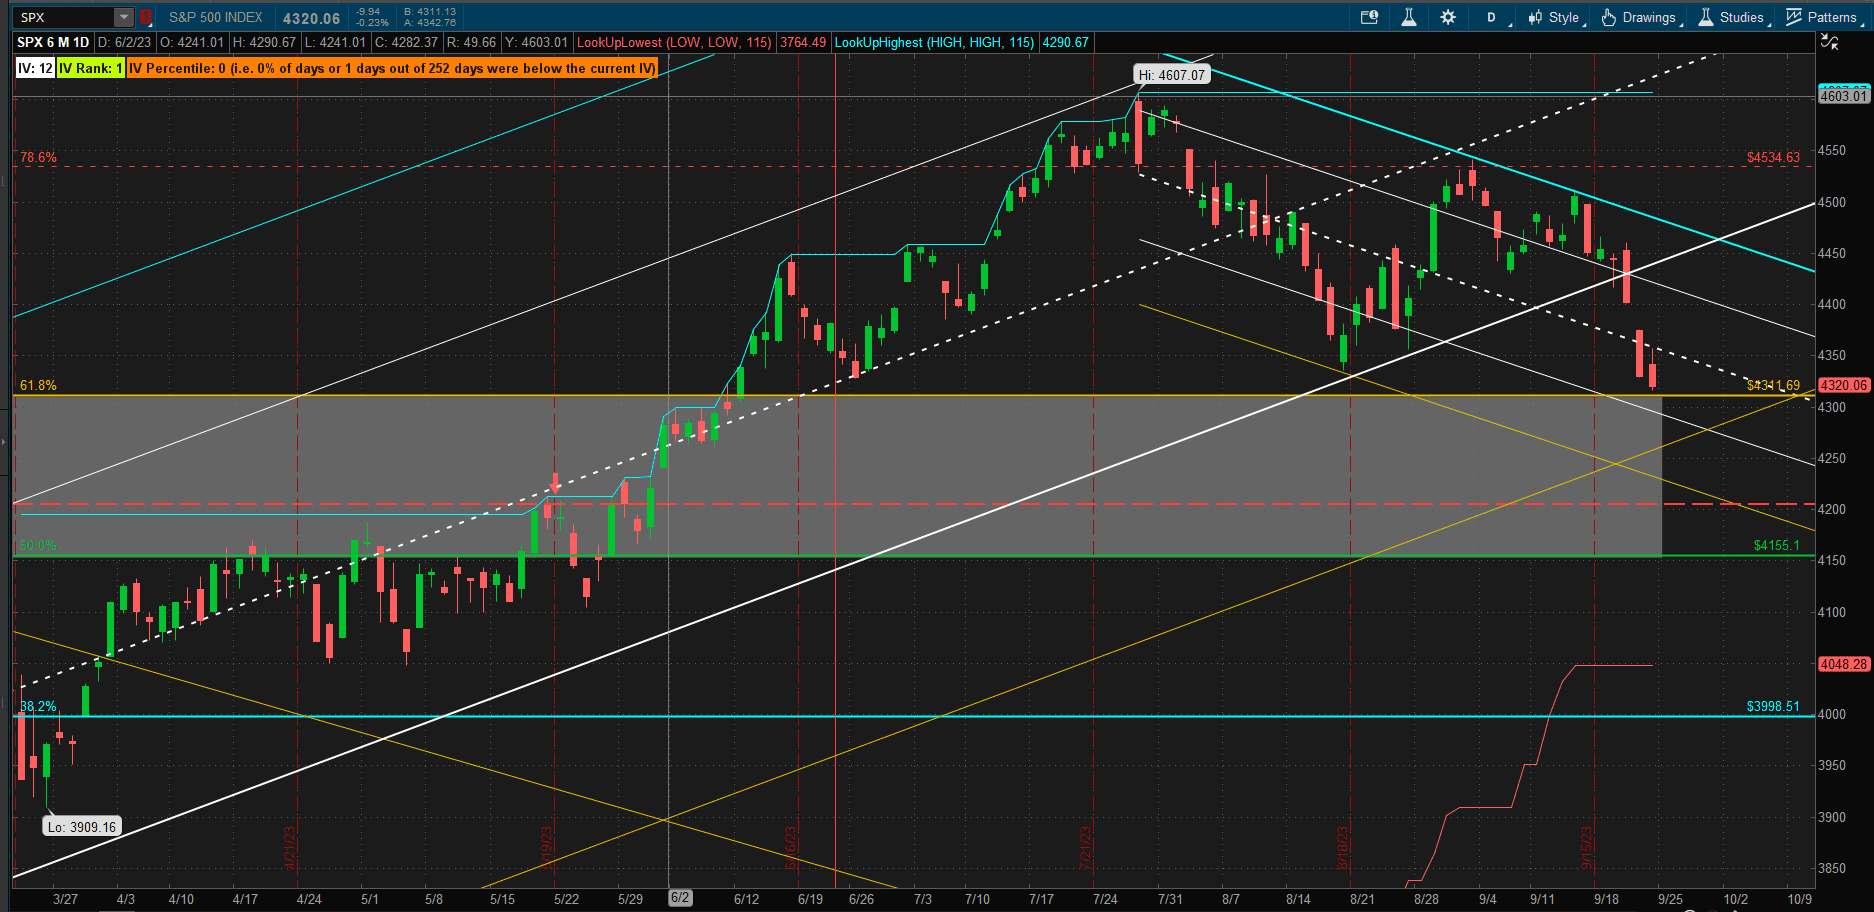Click the 4500 price axis label

(1832, 202)
